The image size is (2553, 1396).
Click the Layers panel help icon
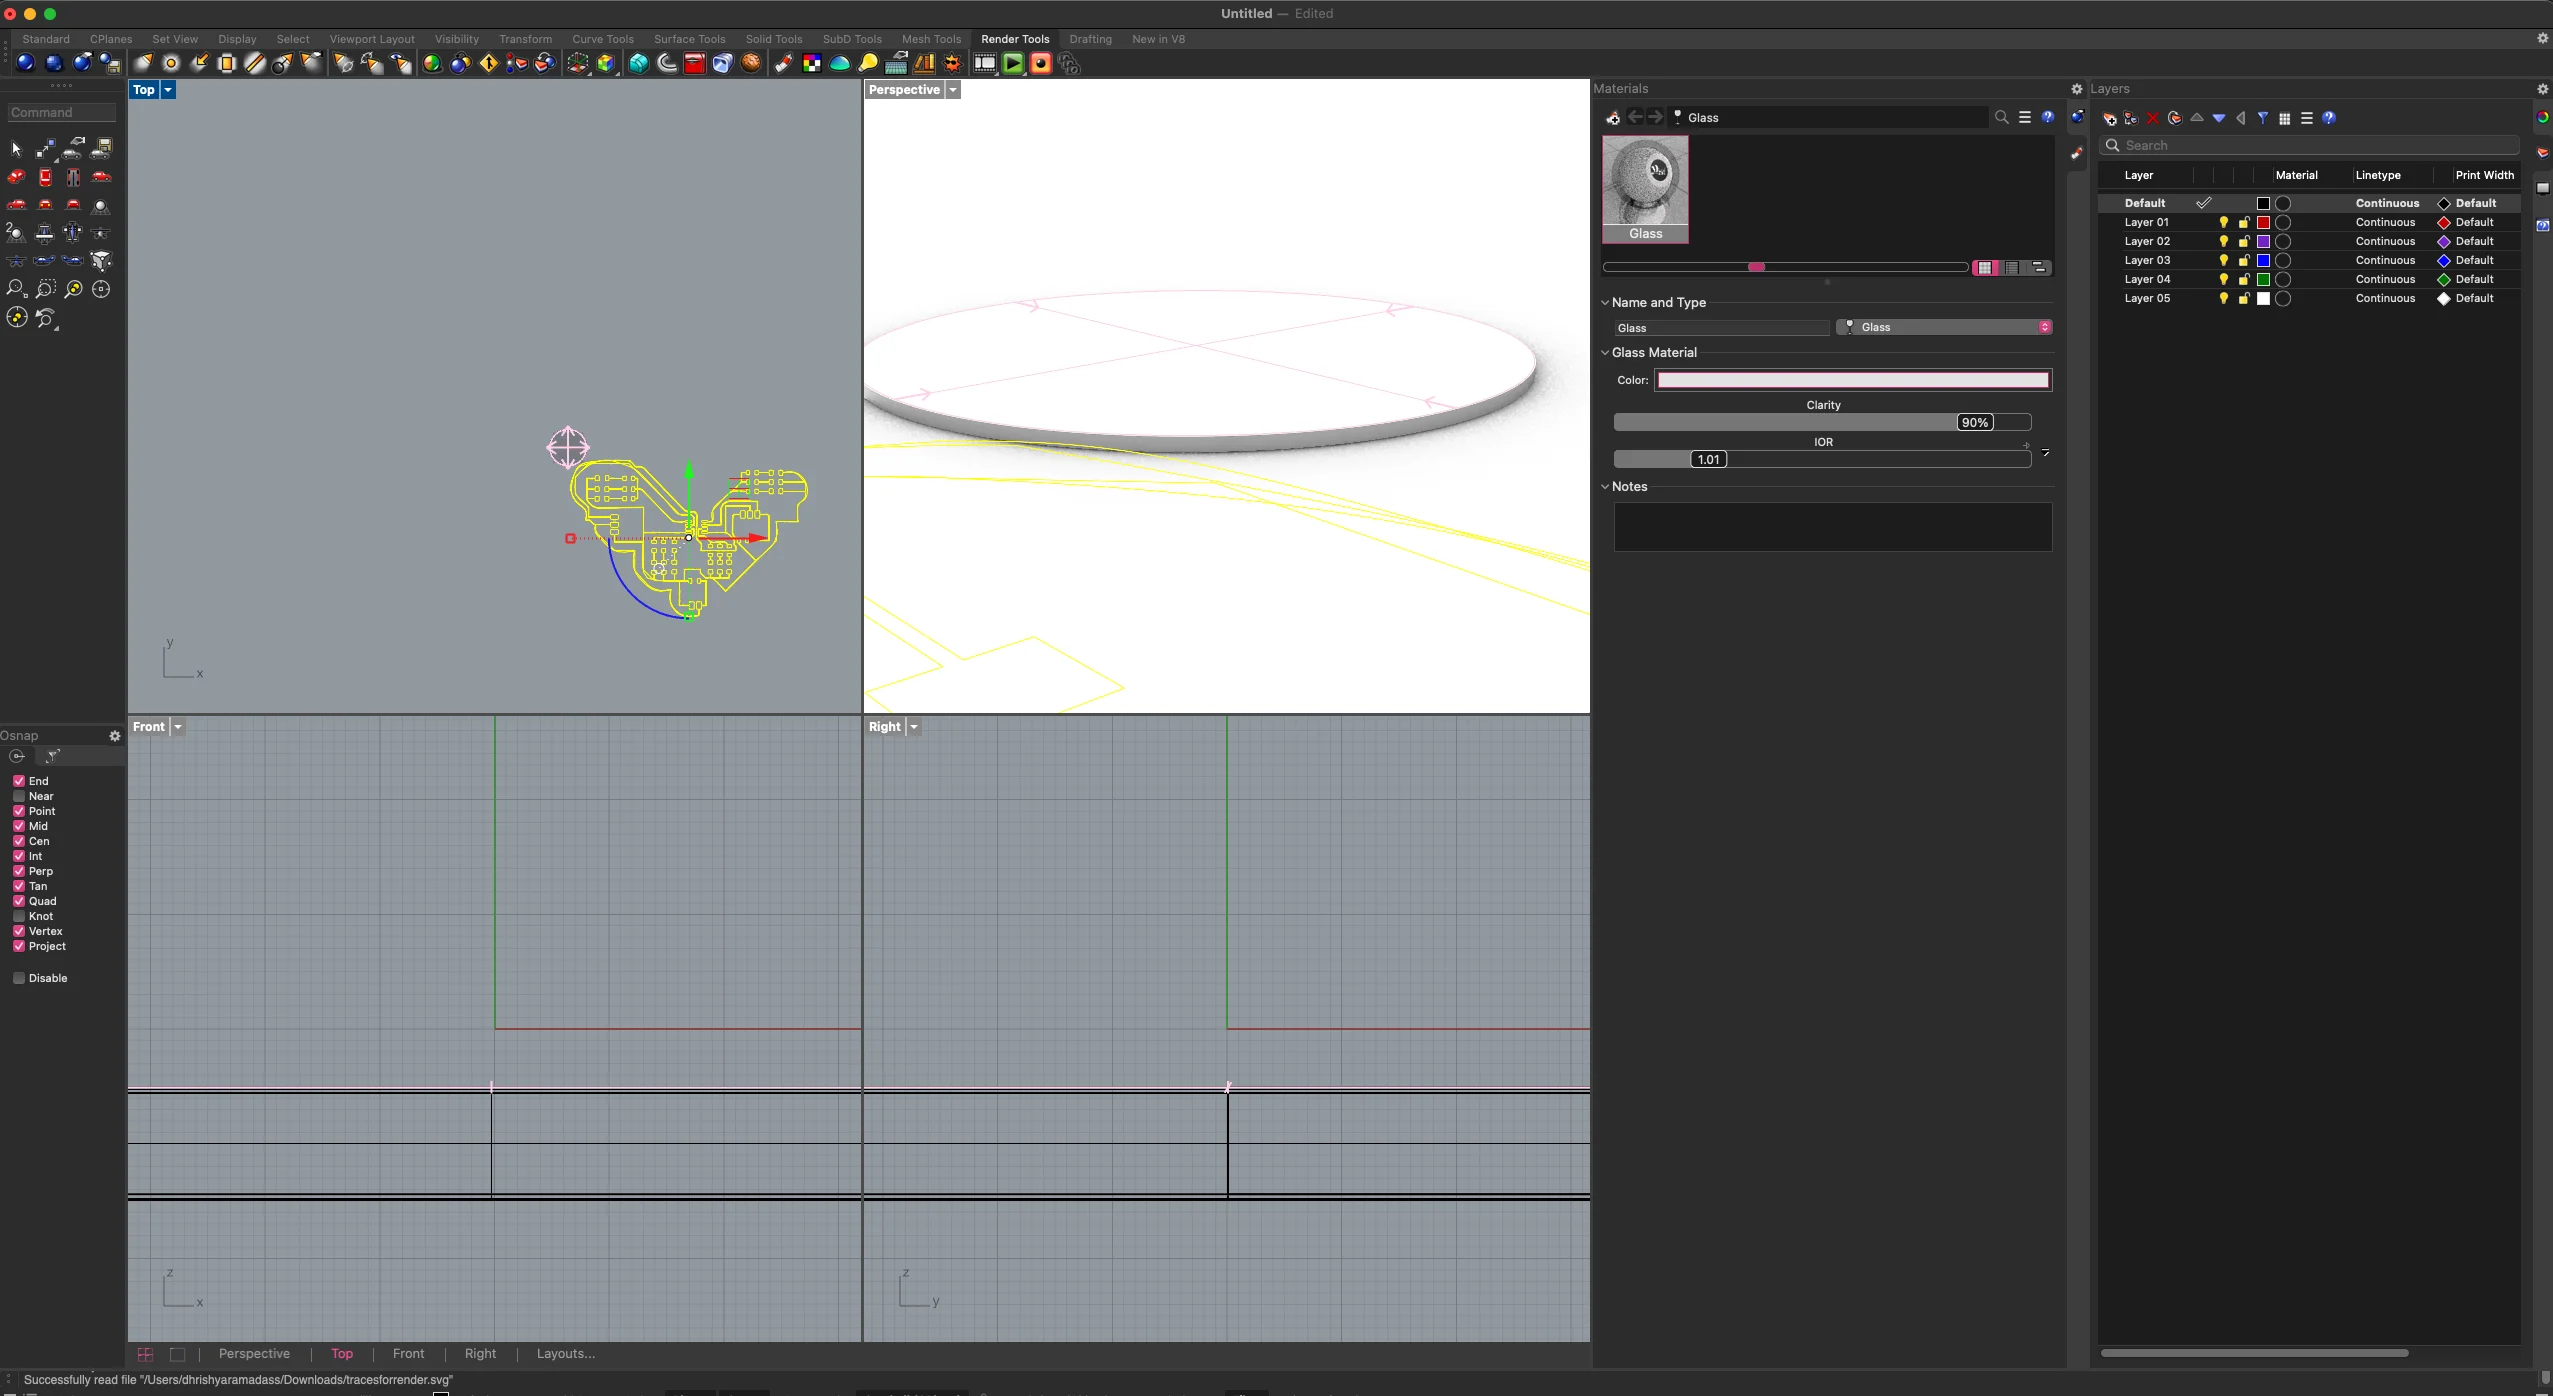[x=2329, y=118]
